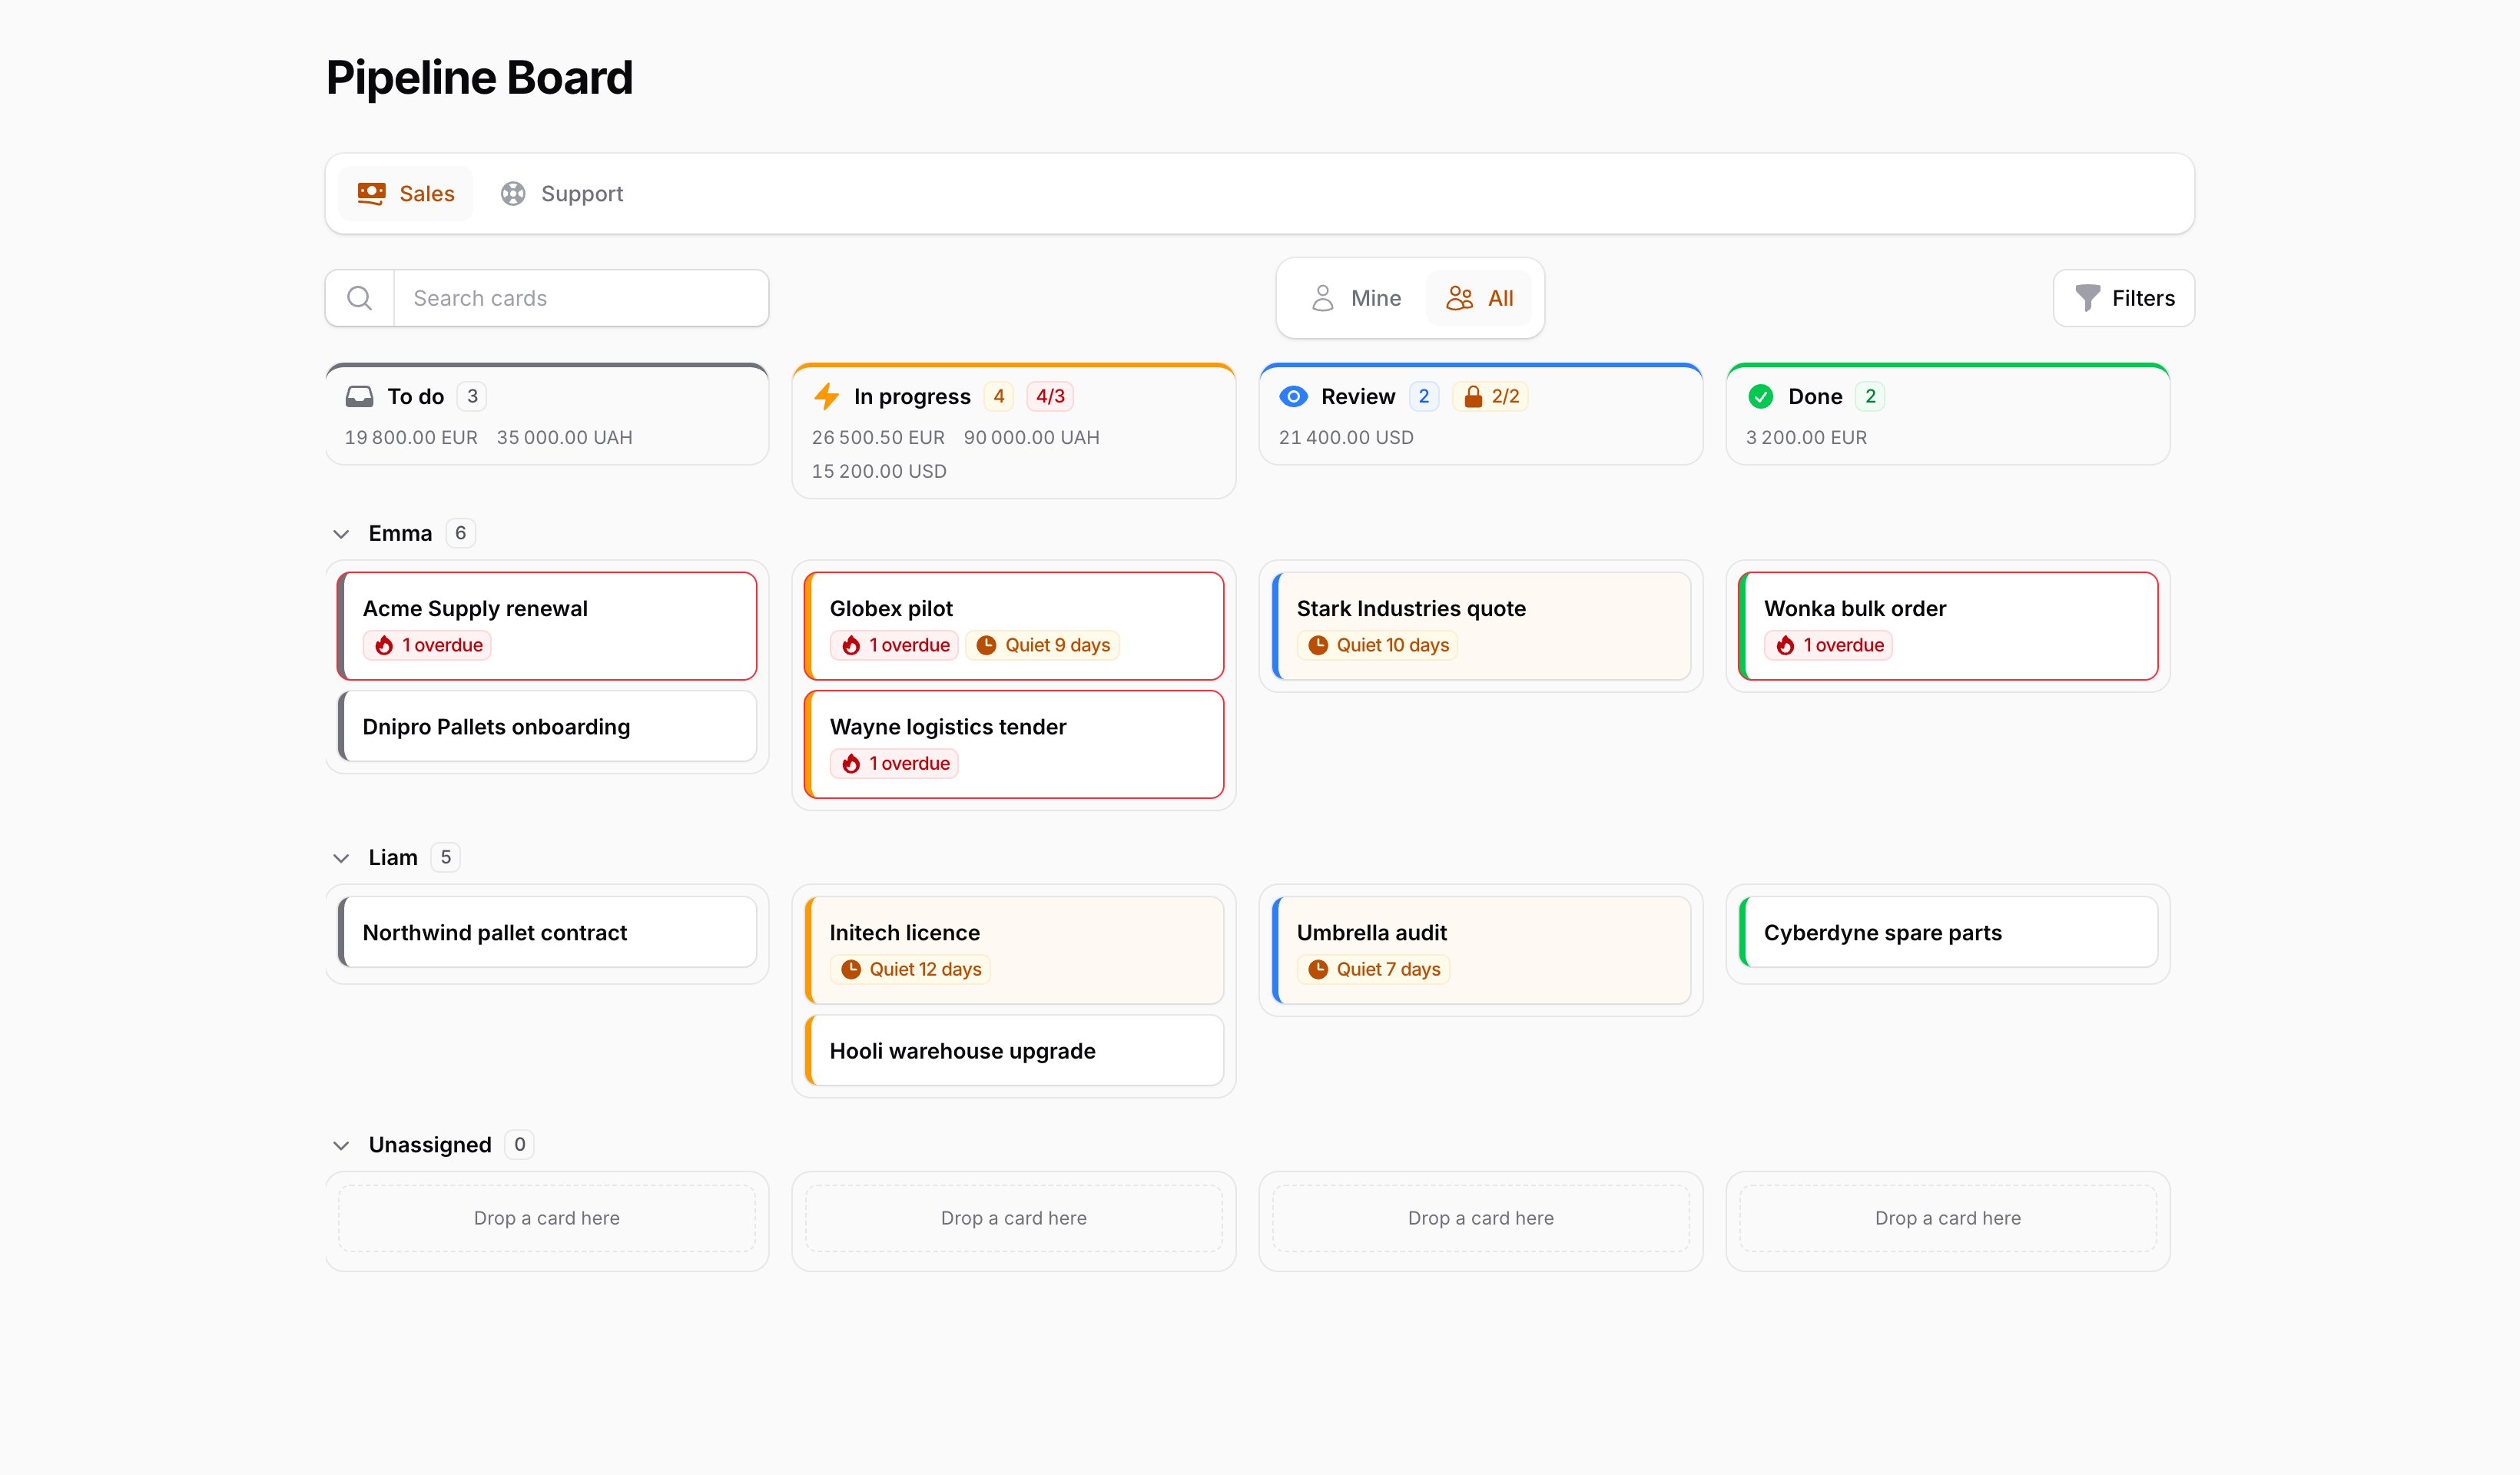
Task: Open the Hooli warehouse upgrade card
Action: coord(1014,1051)
